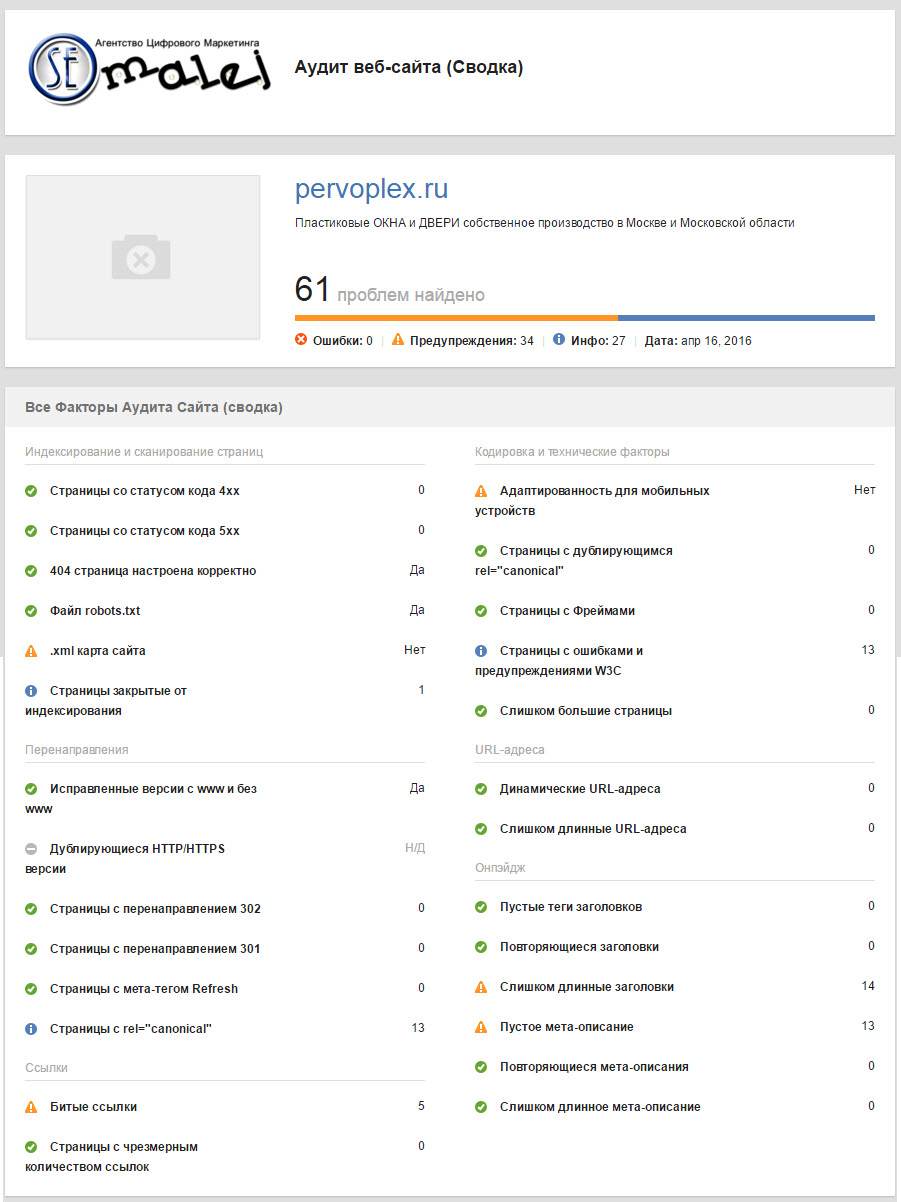Image resolution: width=901 pixels, height=1202 pixels.
Task: Click the Нет value for mobile adaptation
Action: [865, 490]
